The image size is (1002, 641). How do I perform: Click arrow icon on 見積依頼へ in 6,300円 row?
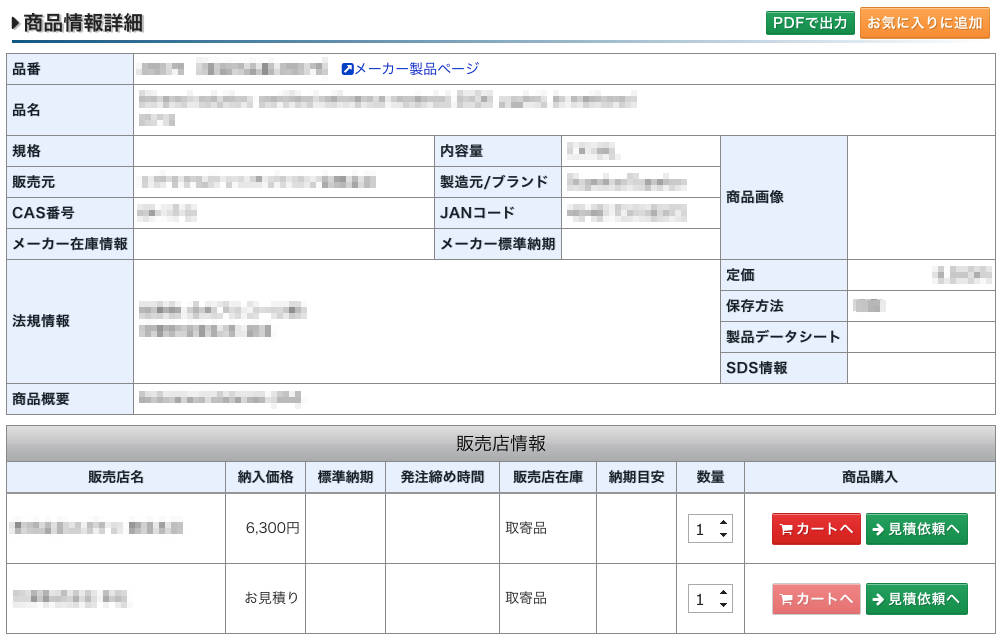point(878,529)
